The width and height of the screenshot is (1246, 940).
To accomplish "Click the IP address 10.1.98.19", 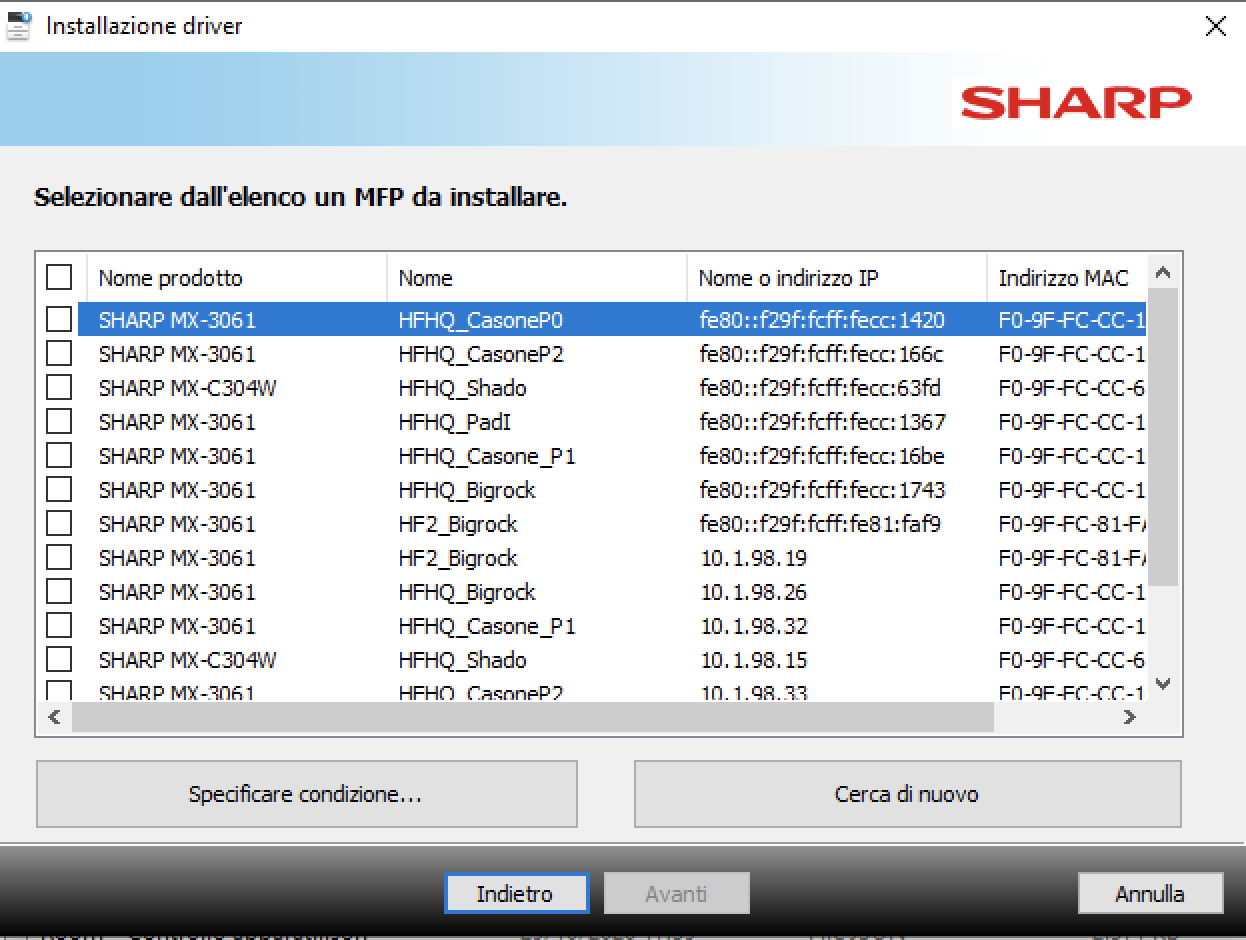I will [x=753, y=558].
